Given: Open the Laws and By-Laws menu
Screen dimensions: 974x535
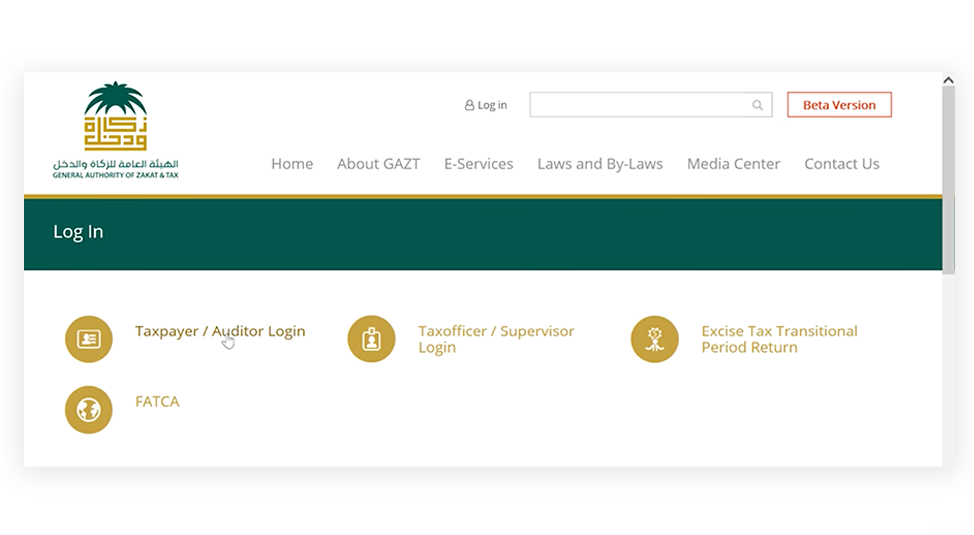Looking at the screenshot, I should [600, 164].
